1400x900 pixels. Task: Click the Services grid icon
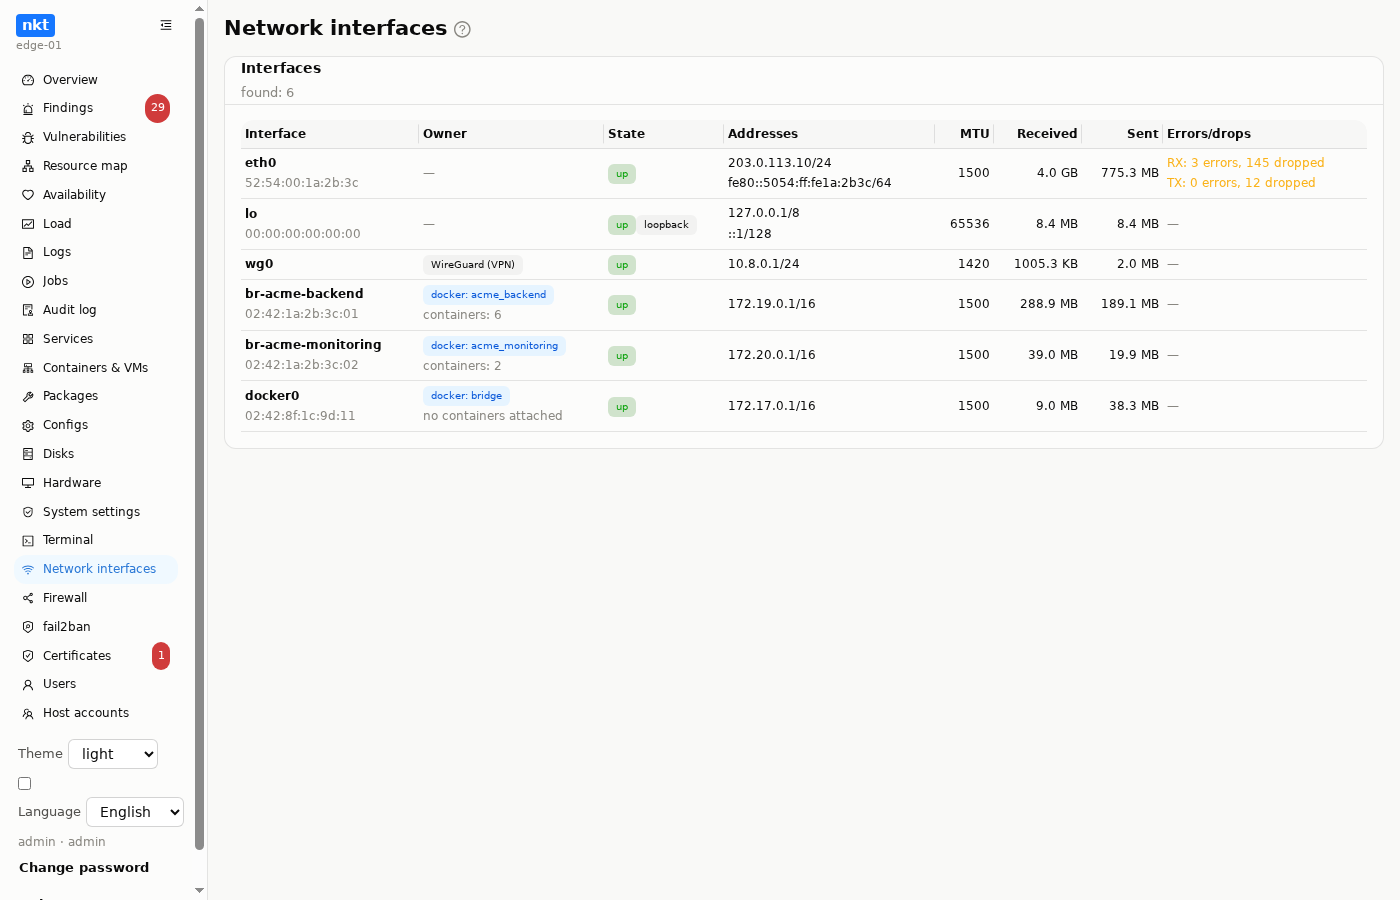(x=28, y=340)
